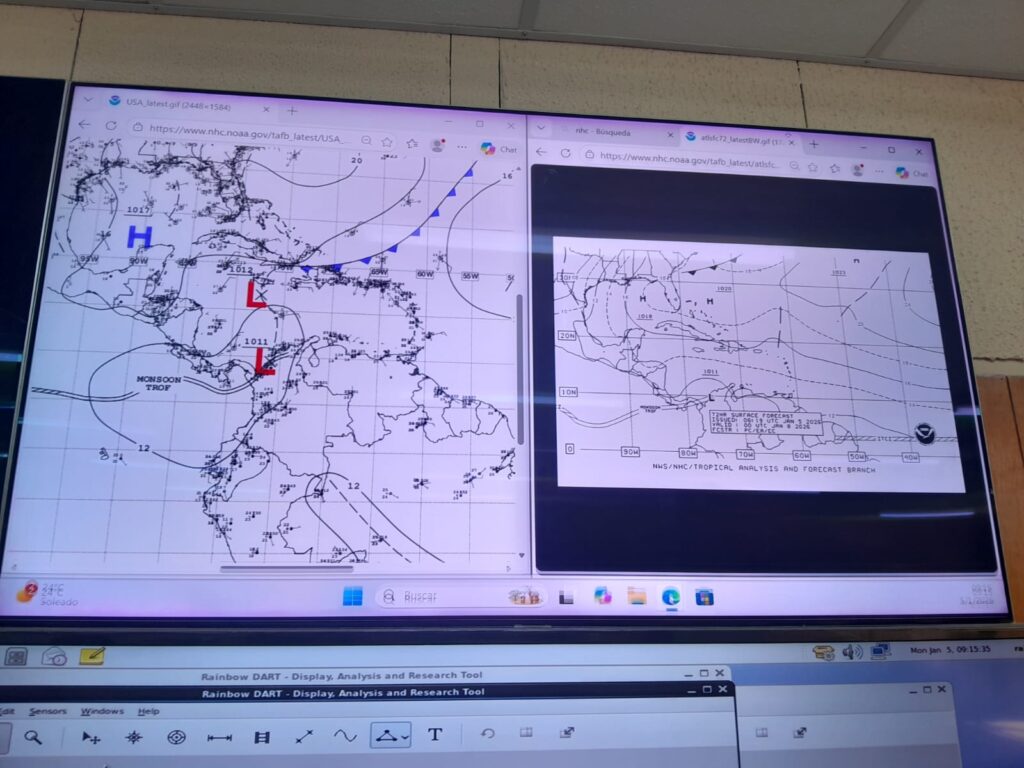The width and height of the screenshot is (1024, 768).
Task: Click the vertical scrollbar of USA_latest map
Action: tap(520, 368)
